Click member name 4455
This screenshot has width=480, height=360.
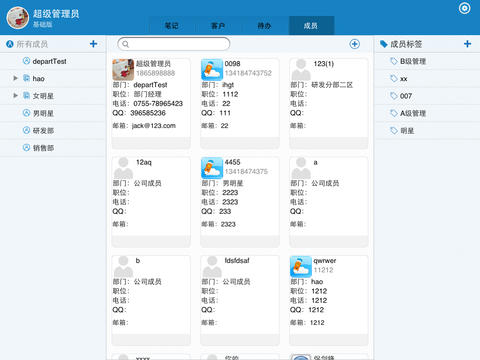(232, 162)
